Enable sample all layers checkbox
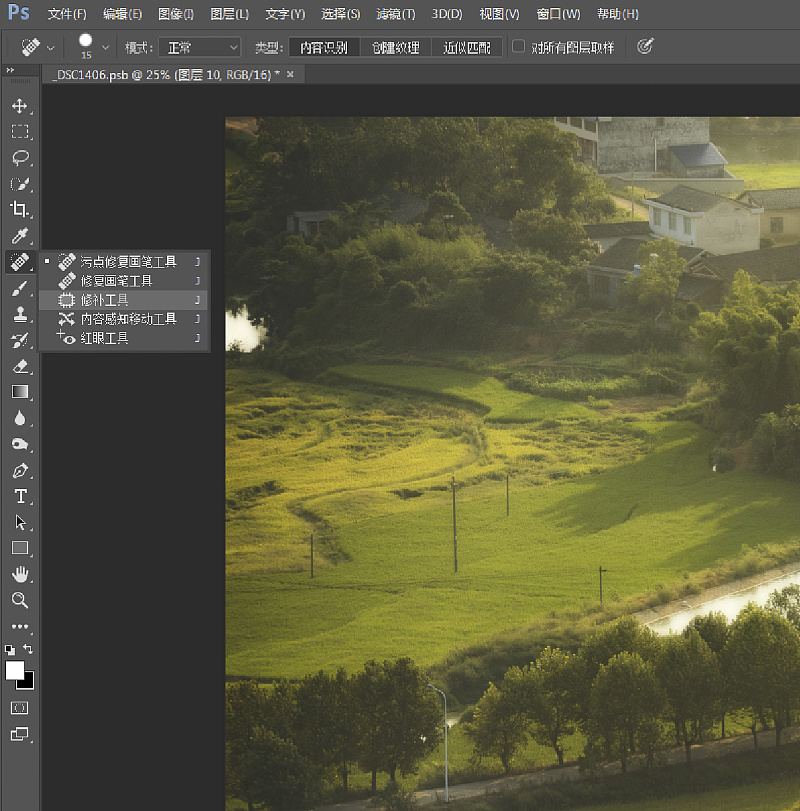The height and width of the screenshot is (811, 800). tap(518, 47)
